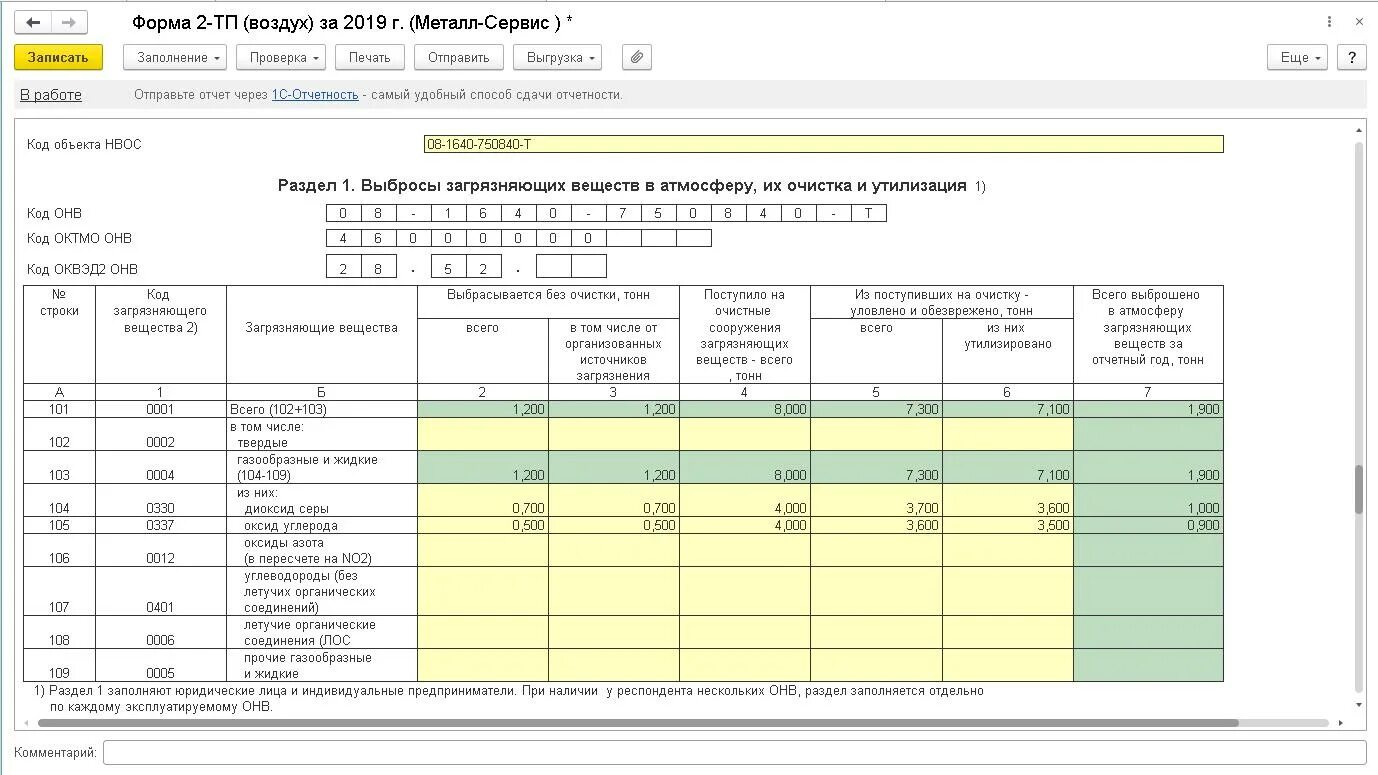Click pollutant code 0337
The width and height of the screenshot is (1378, 775).
[160, 525]
